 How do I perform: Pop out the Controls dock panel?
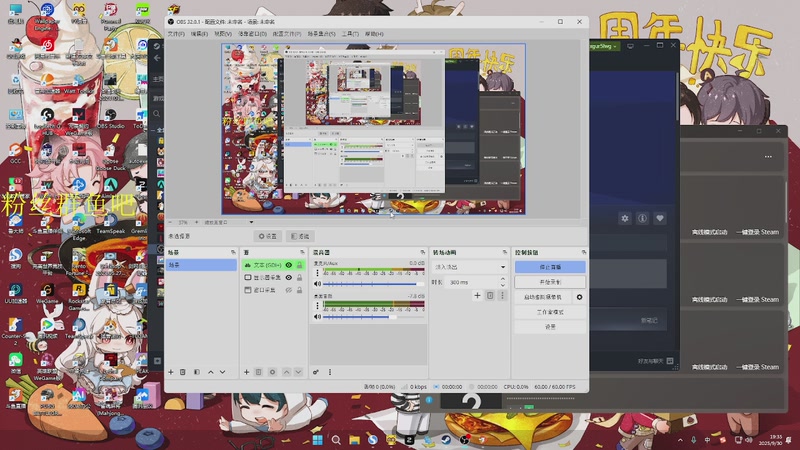coord(583,253)
